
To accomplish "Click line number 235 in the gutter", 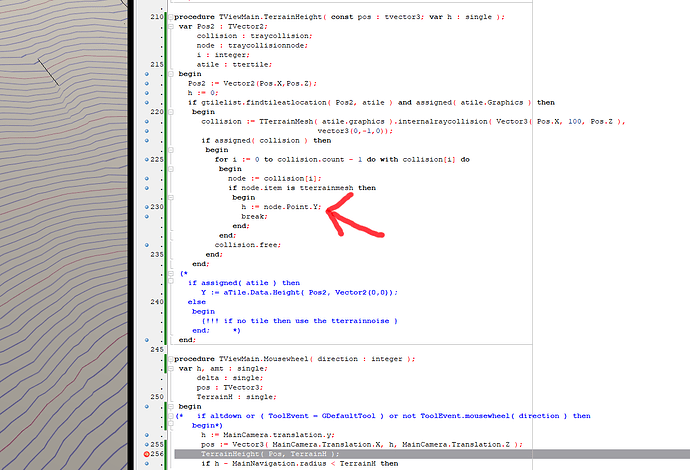I will (x=157, y=254).
